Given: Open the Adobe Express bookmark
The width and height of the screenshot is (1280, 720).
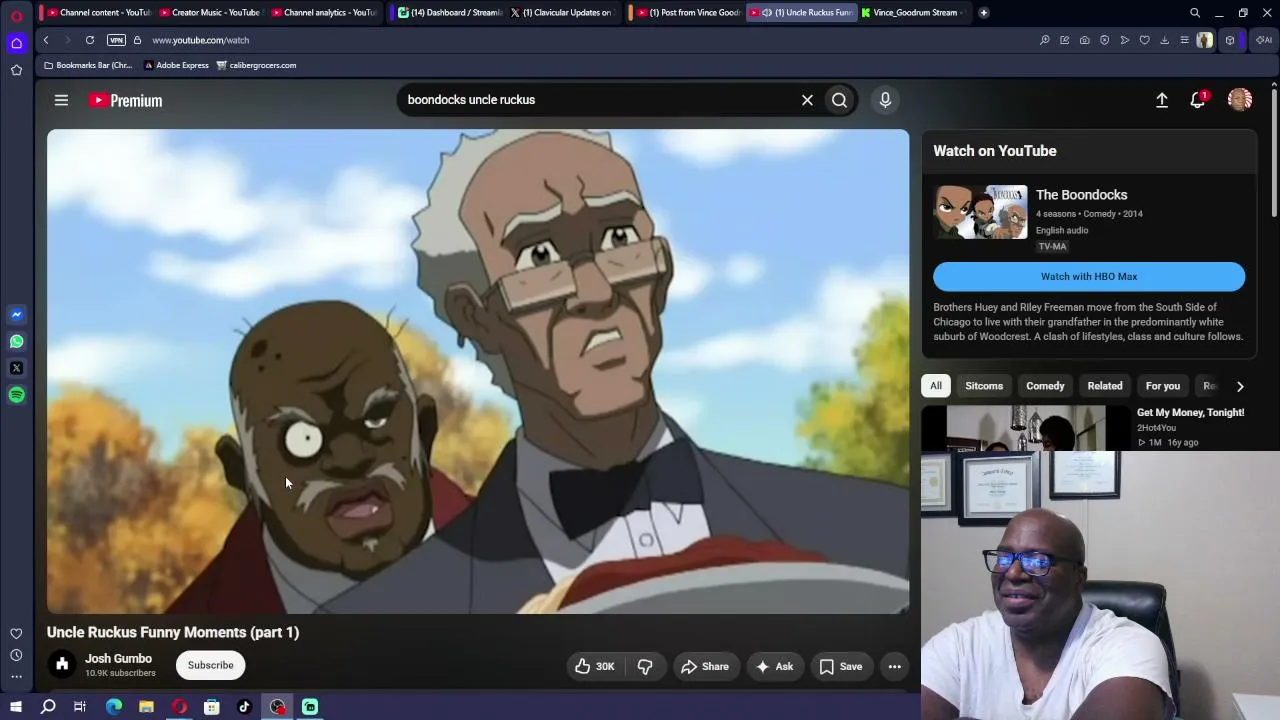Looking at the screenshot, I should (x=176, y=65).
